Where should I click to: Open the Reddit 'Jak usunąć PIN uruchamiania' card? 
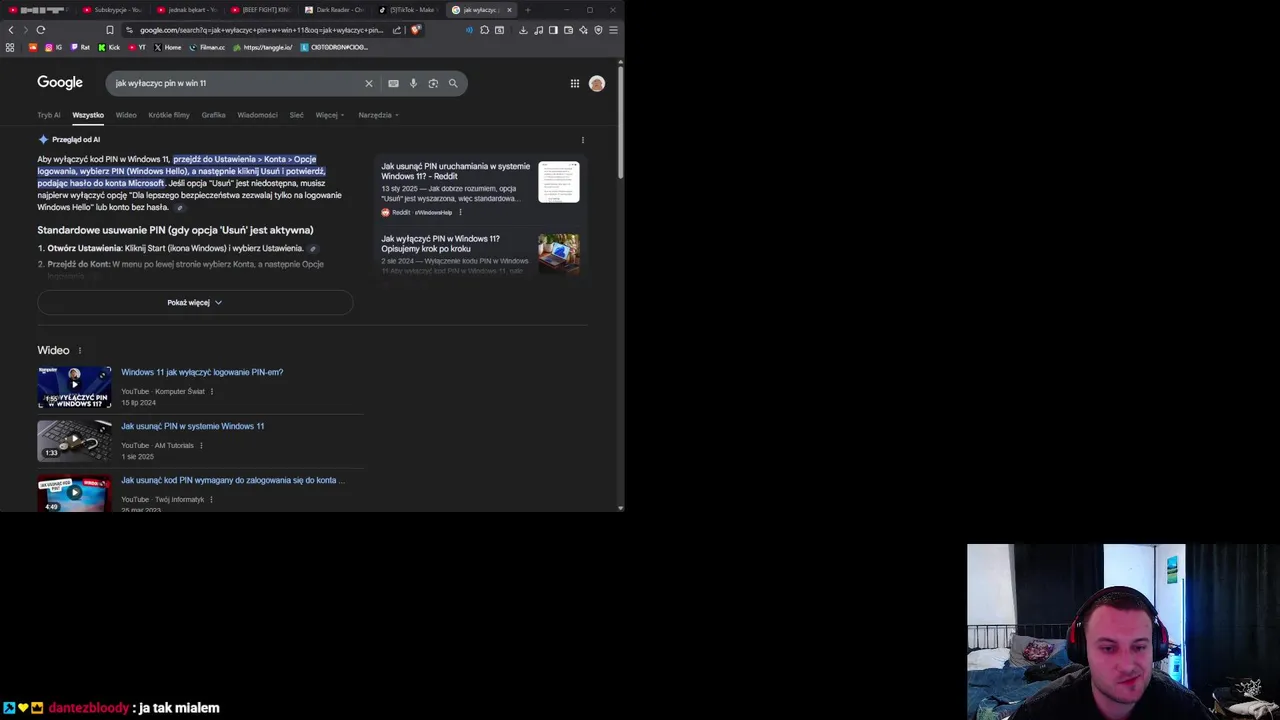point(480,188)
